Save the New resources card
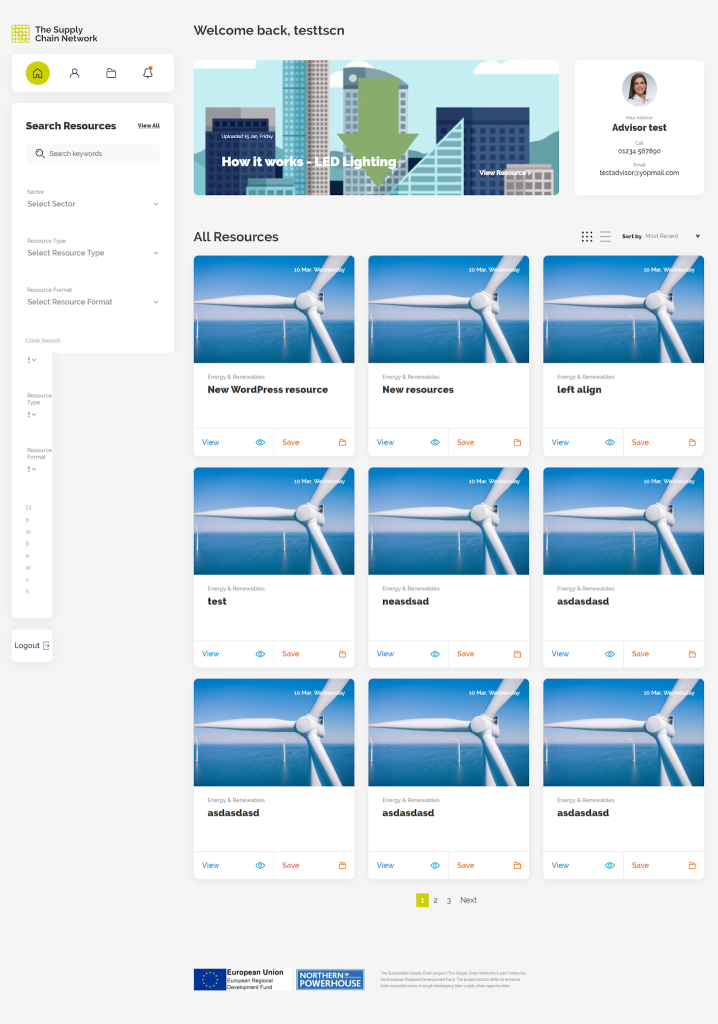The height and width of the screenshot is (1024, 718). (489, 442)
